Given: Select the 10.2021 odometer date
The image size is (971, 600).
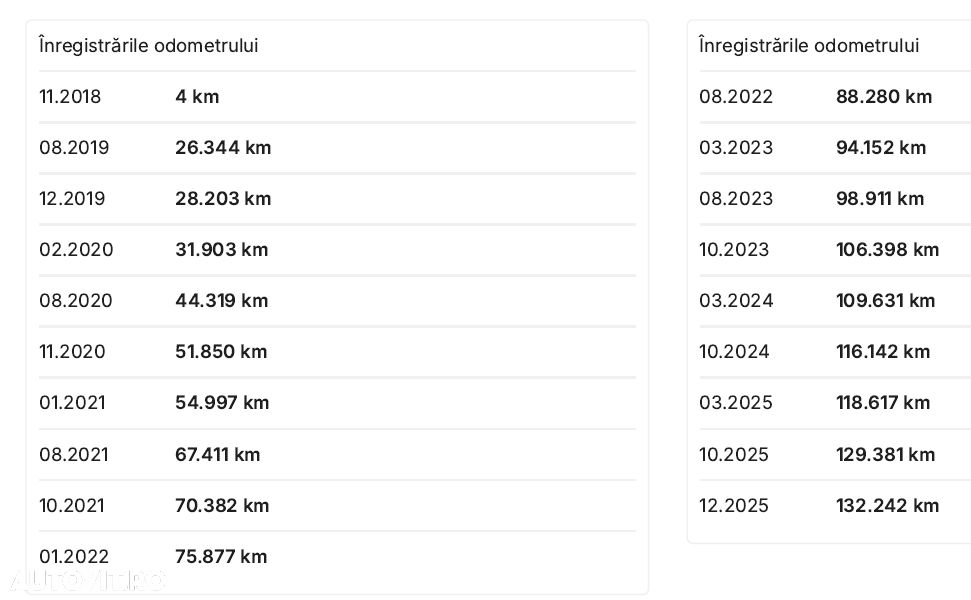Looking at the screenshot, I should click(72, 505).
